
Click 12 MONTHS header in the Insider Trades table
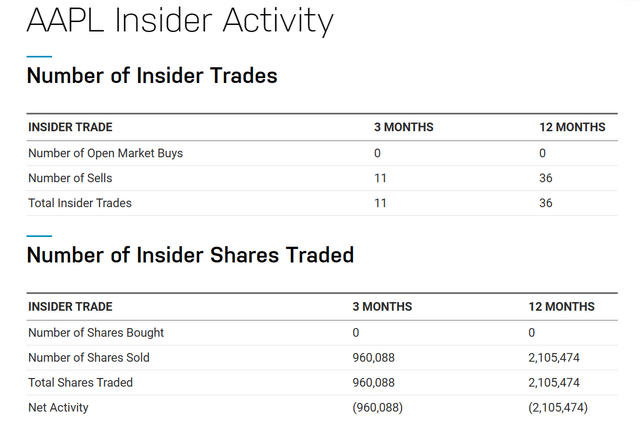(572, 127)
